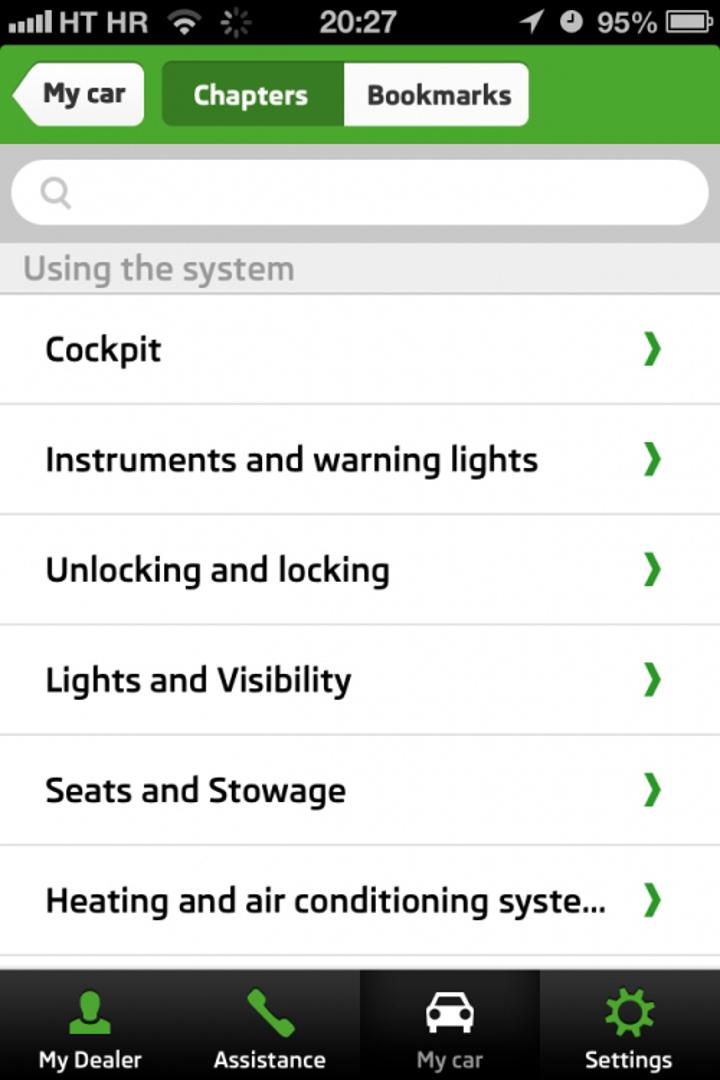This screenshot has width=720, height=1080.
Task: Expand Instruments and warning lights chevron
Action: coord(652,459)
